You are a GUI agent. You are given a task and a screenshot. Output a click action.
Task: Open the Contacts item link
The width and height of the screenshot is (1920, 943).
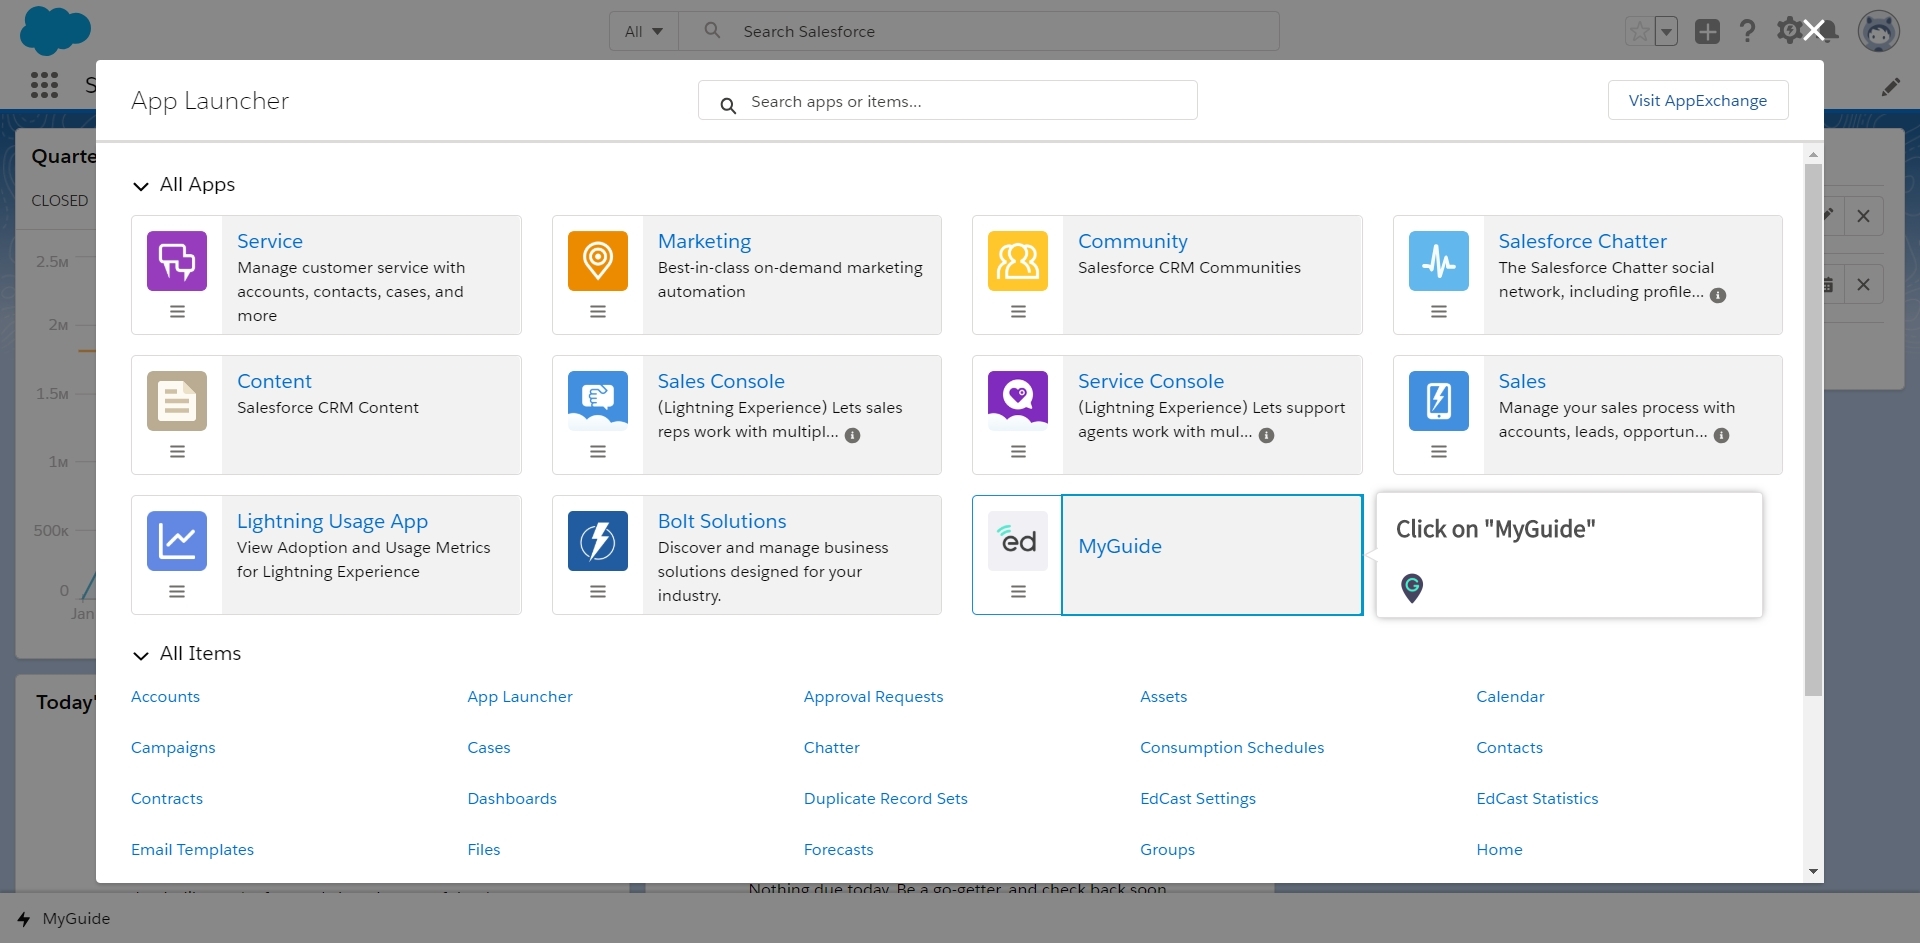(1509, 747)
